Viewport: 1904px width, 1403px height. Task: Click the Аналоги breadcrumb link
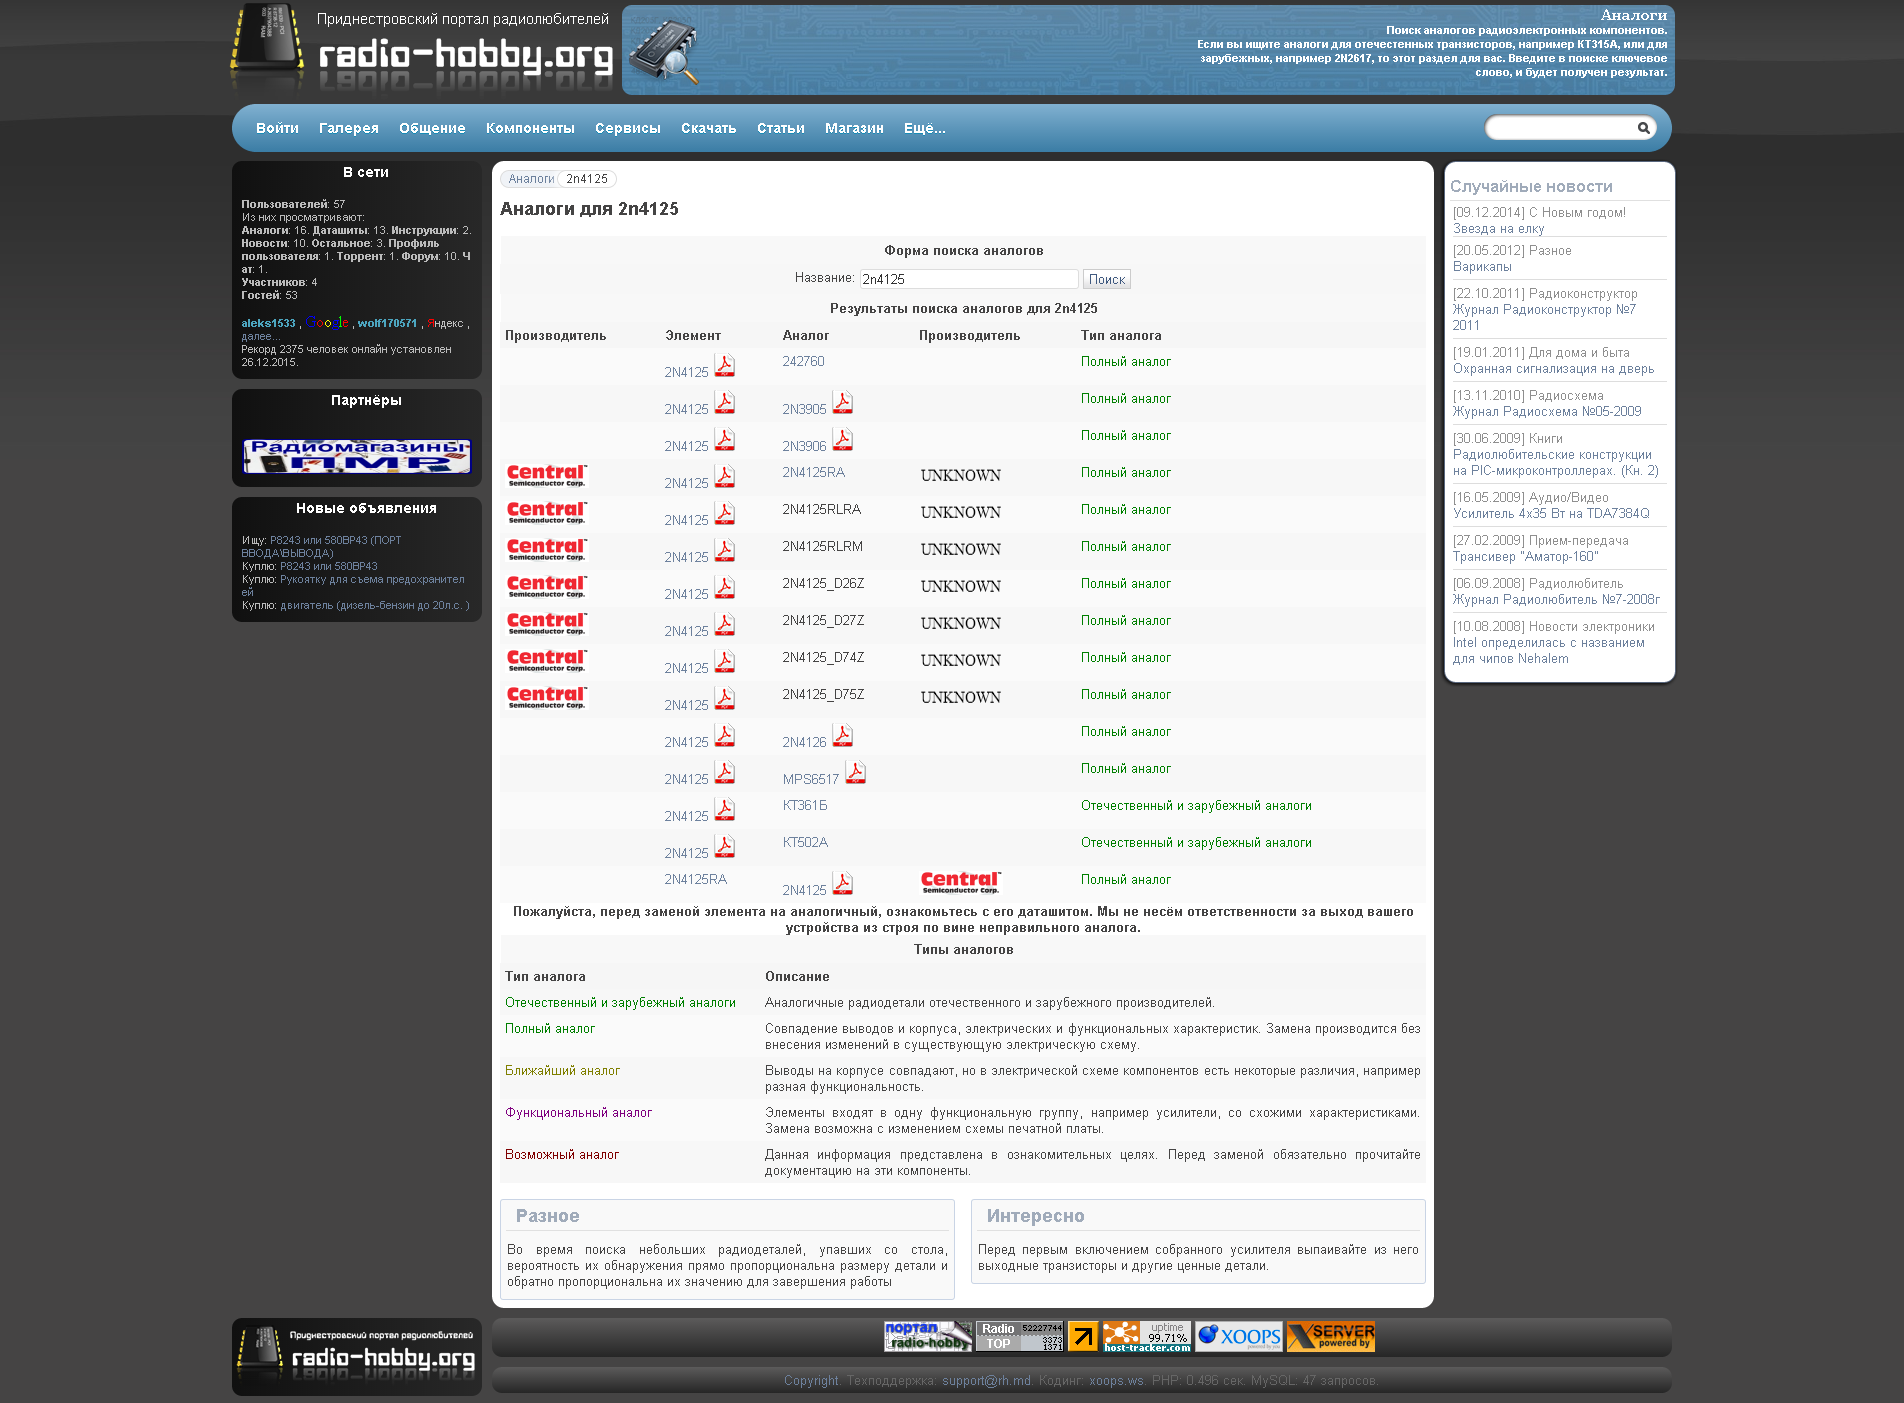pos(530,179)
